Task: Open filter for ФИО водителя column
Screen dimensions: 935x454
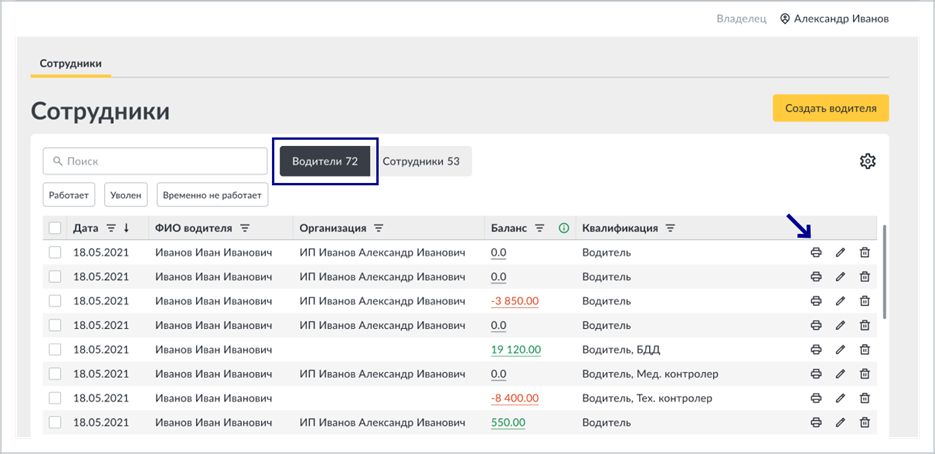Action: tap(244, 228)
